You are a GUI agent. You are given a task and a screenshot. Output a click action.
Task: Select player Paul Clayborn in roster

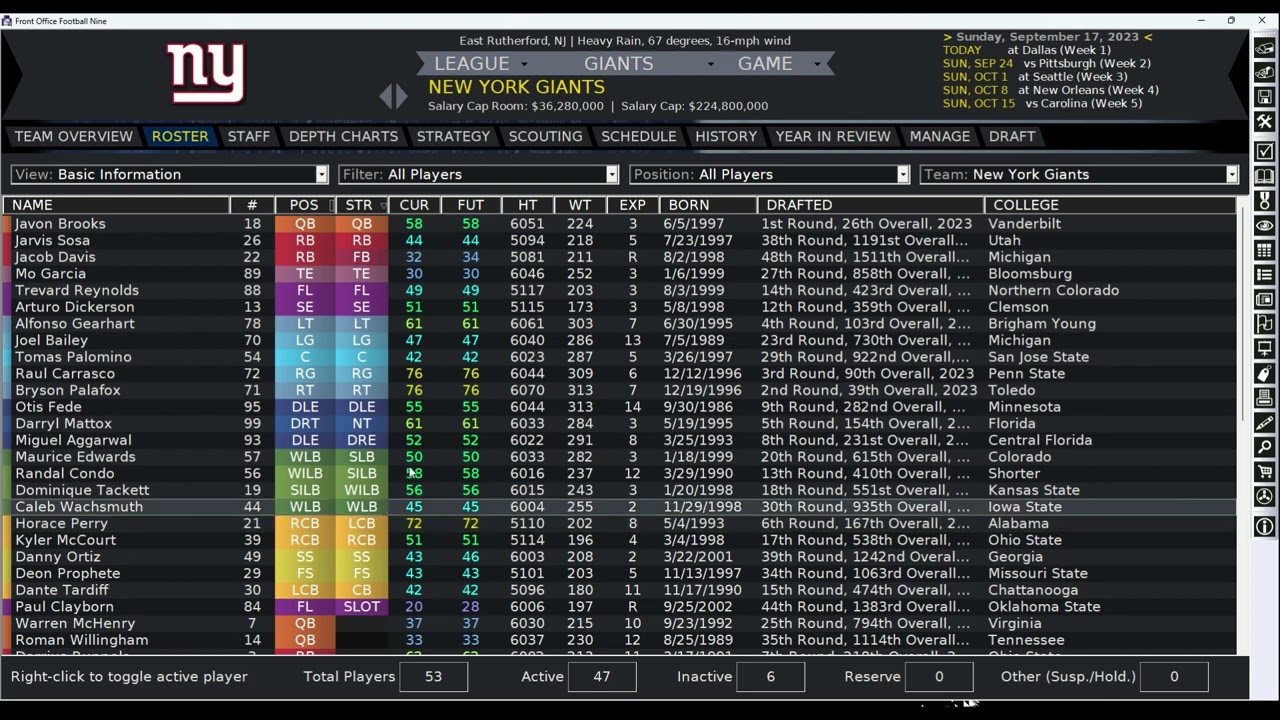coord(620,607)
